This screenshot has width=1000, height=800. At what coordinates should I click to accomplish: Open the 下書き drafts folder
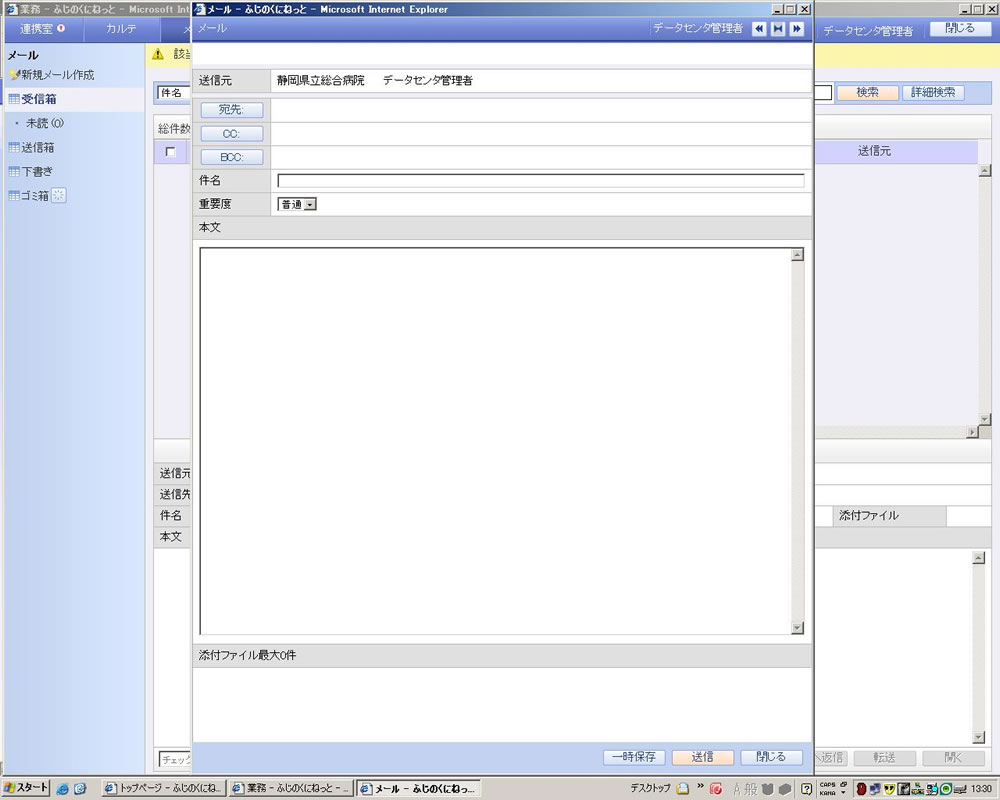37,172
